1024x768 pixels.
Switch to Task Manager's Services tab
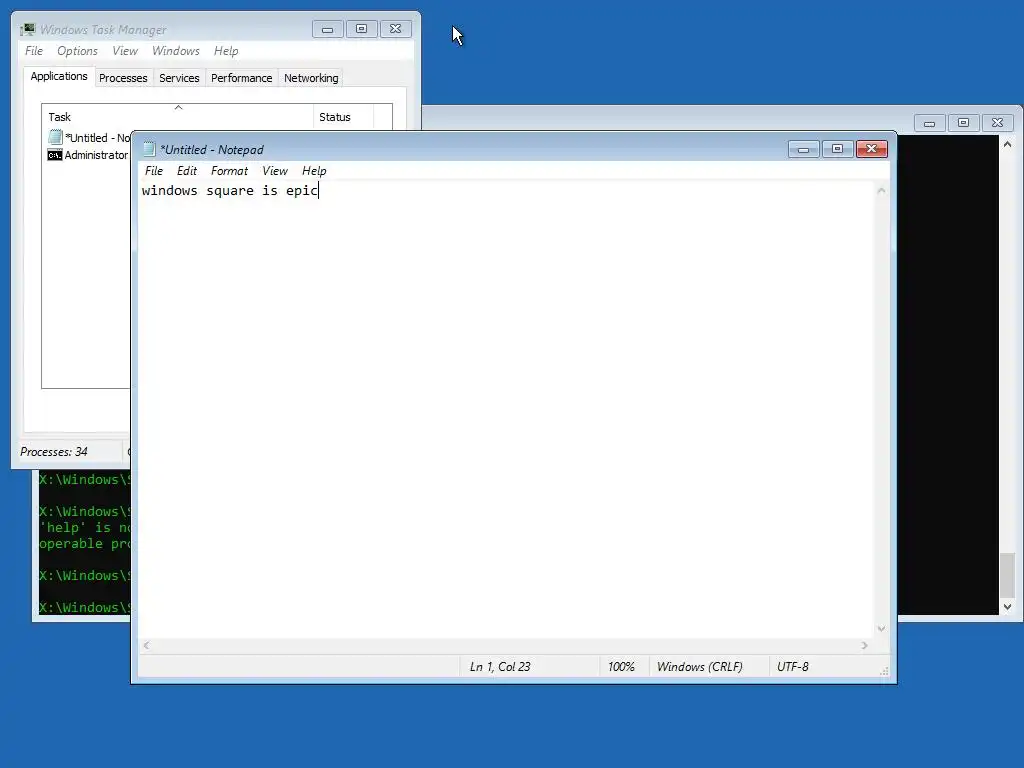[179, 78]
